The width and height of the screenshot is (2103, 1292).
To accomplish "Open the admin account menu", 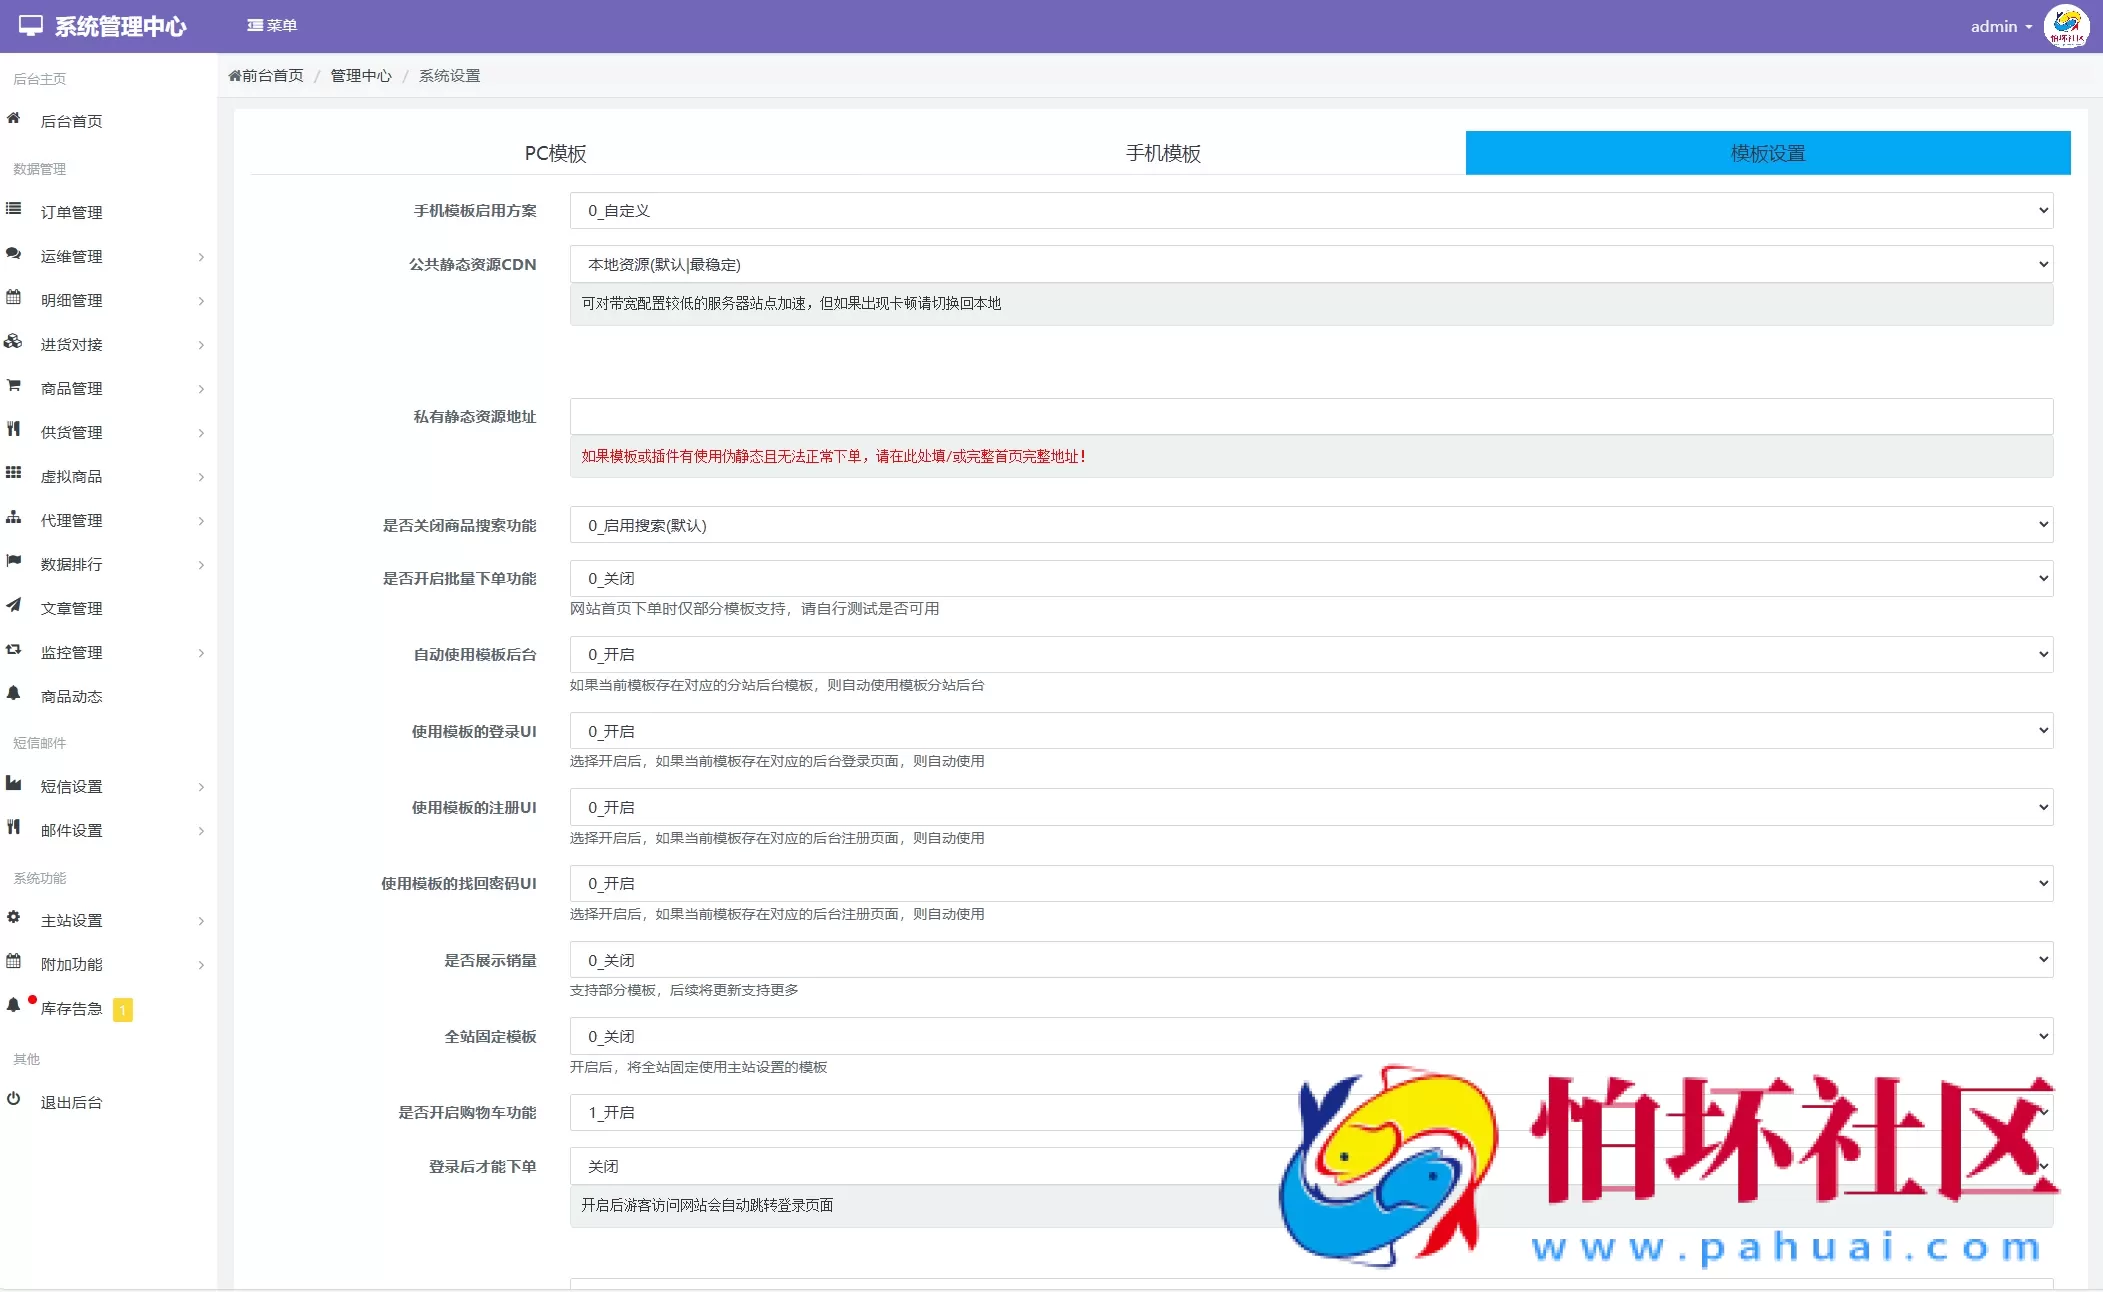I will click(1998, 26).
